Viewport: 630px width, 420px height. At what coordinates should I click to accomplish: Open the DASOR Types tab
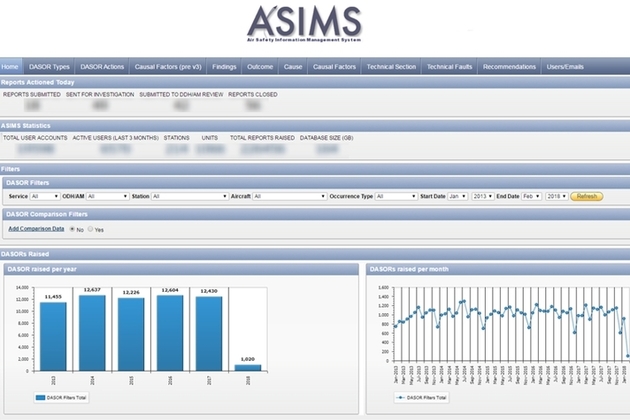49,67
